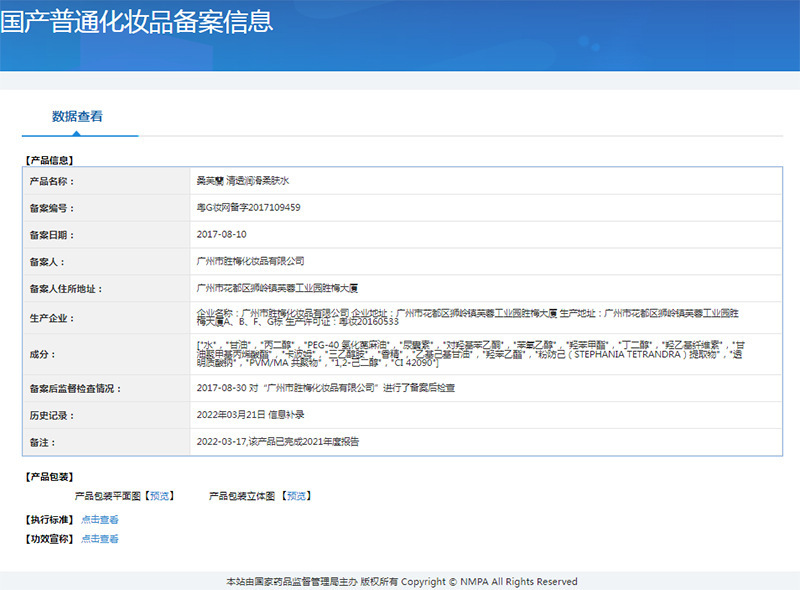Click the NMPA copyright footer text
The width and height of the screenshot is (800, 590).
click(402, 582)
